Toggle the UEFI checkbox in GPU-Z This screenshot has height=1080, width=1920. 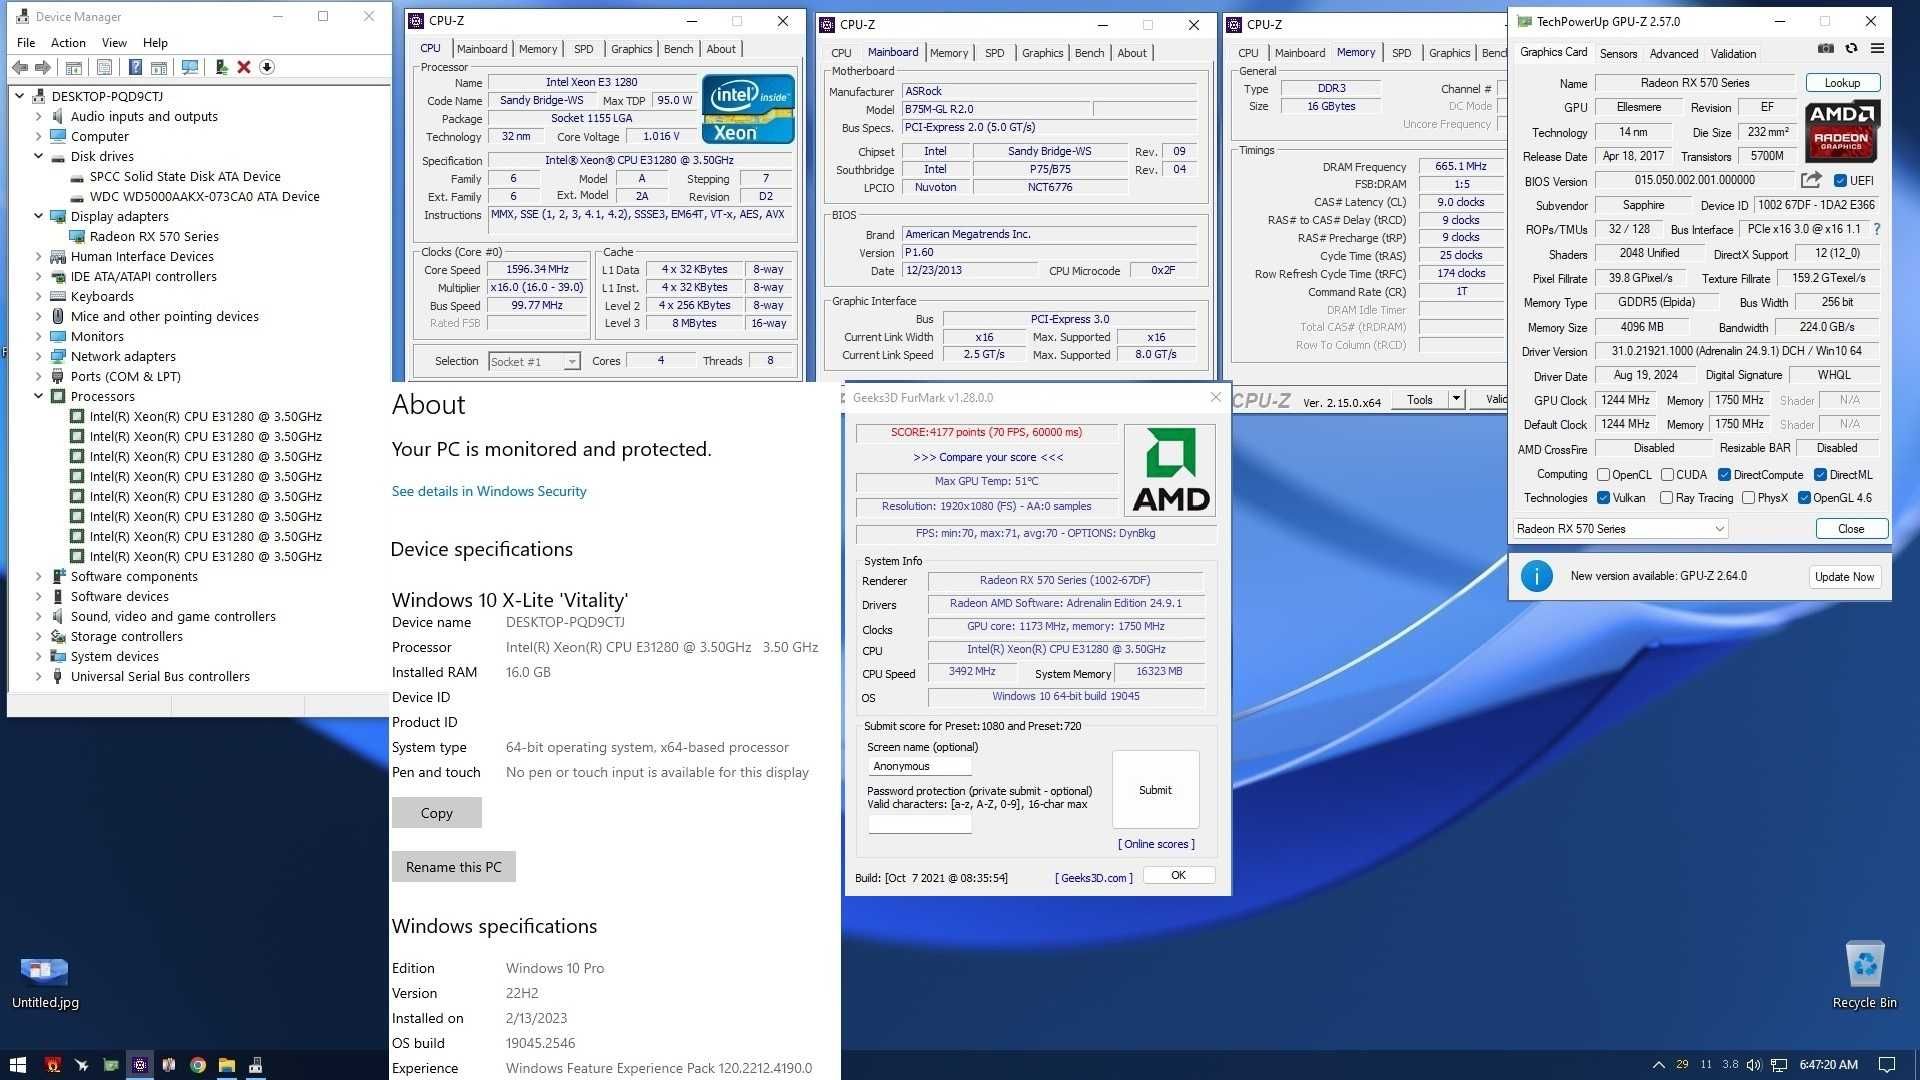click(1840, 181)
